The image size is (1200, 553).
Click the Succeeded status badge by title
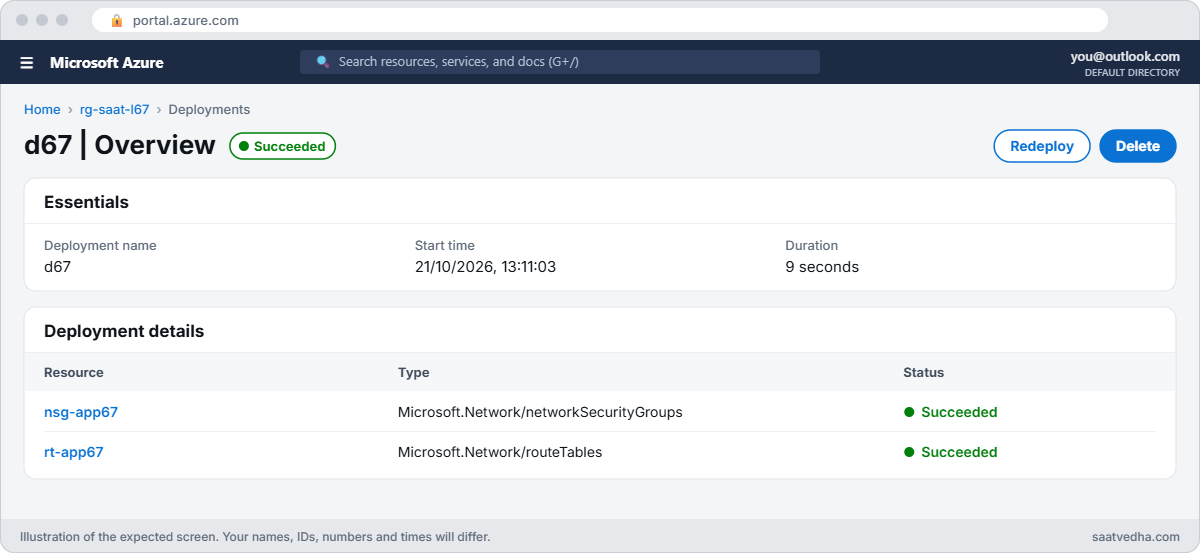pos(283,146)
